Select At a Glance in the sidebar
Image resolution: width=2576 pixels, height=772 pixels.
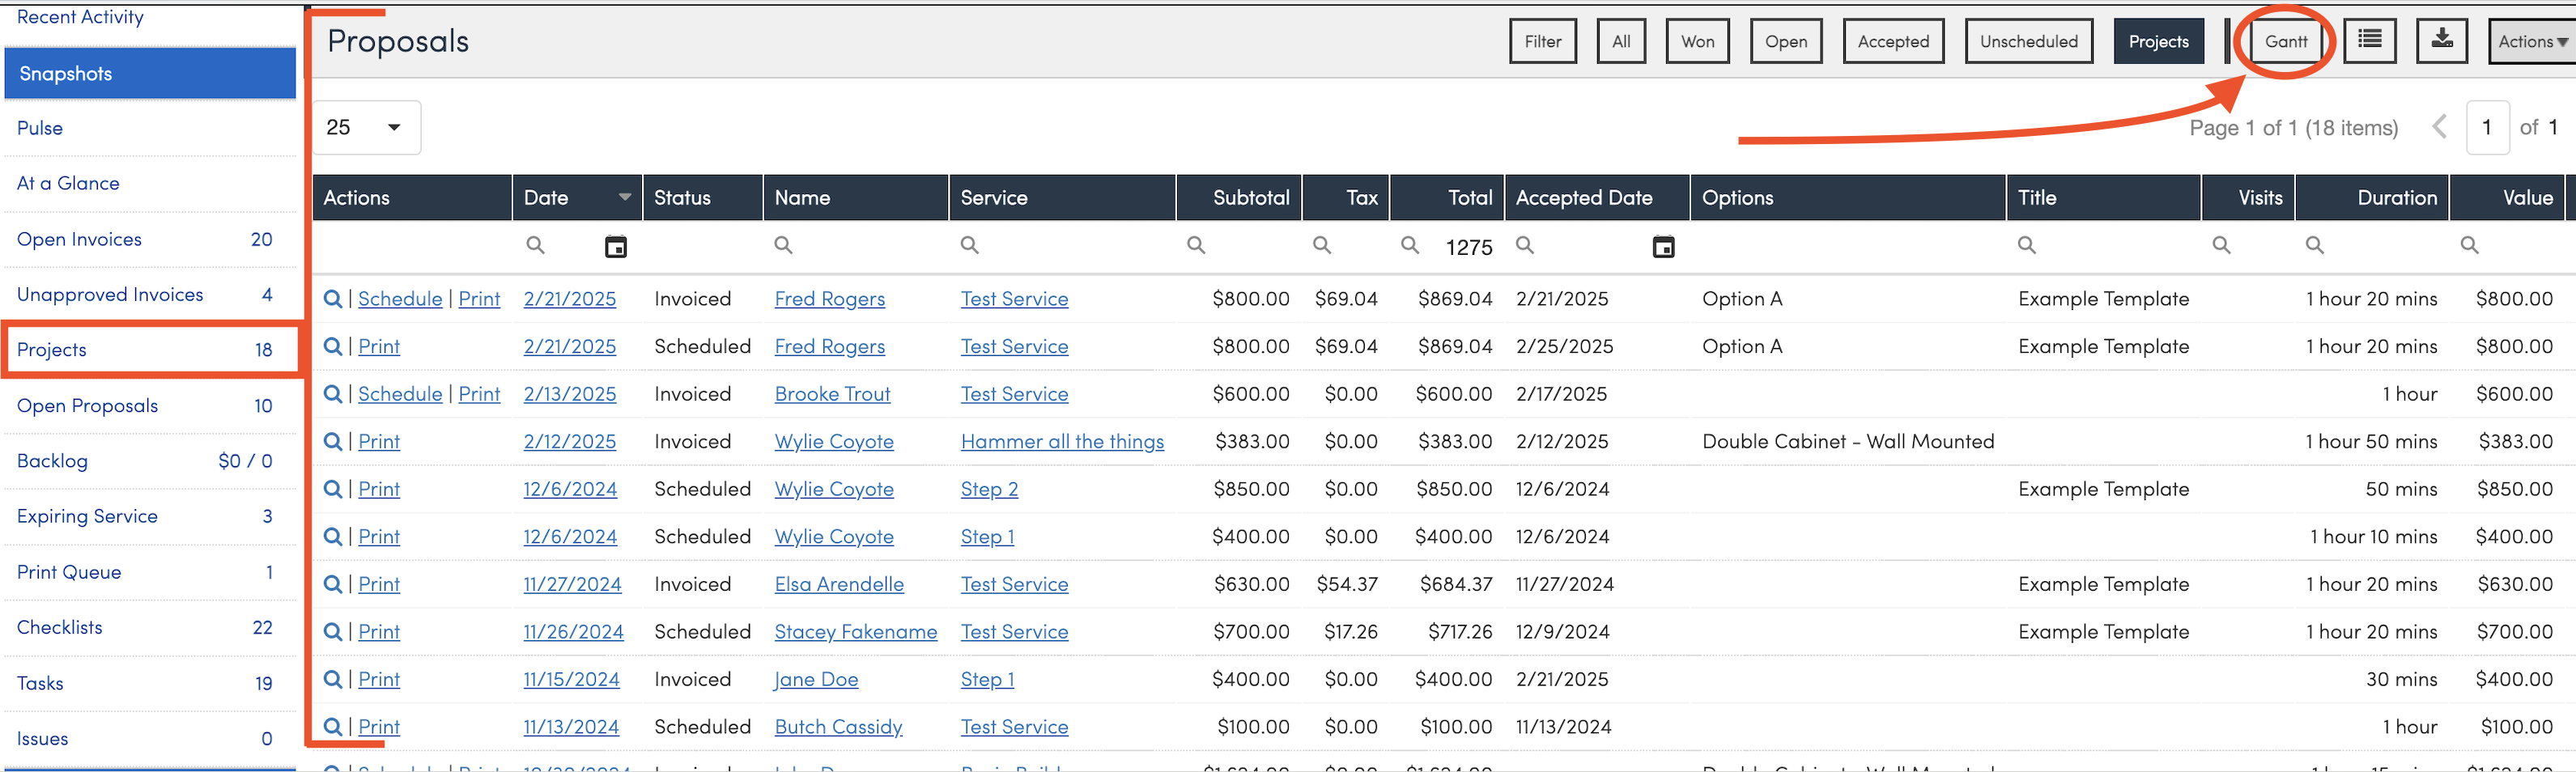(x=150, y=183)
